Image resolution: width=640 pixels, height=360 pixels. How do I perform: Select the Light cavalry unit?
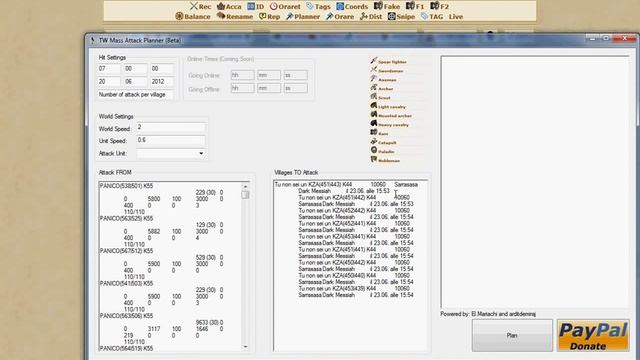[388, 106]
